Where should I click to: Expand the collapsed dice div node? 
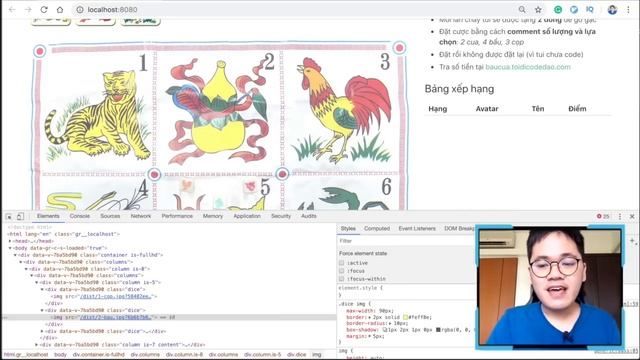coord(42,331)
